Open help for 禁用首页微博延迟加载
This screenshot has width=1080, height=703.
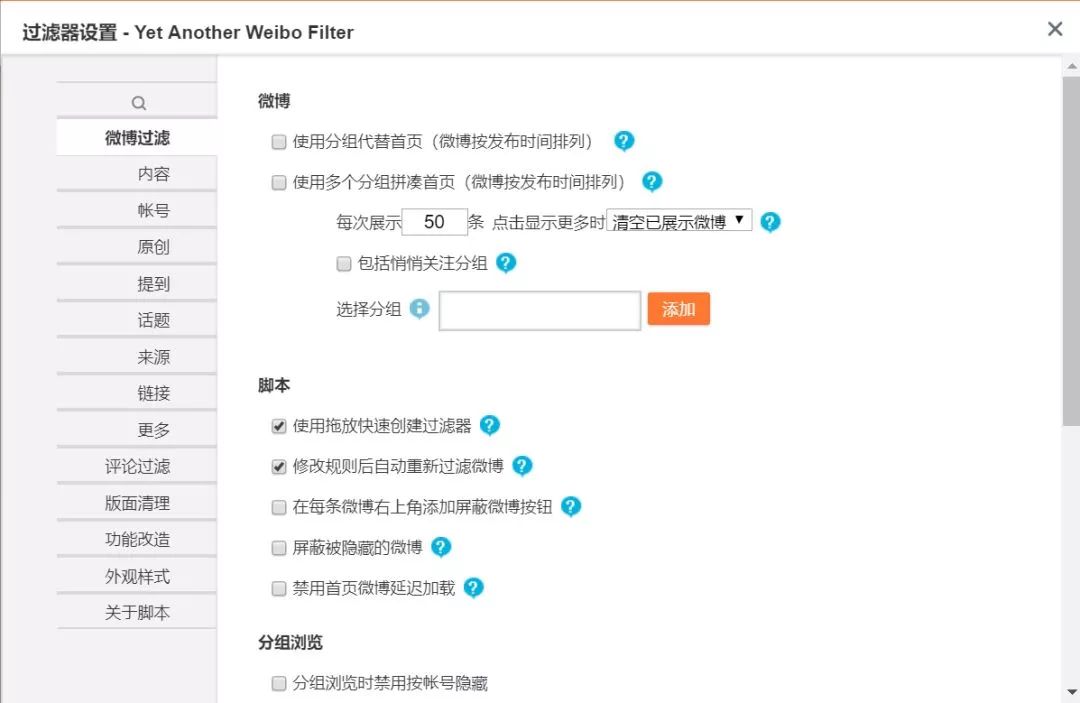coord(474,588)
